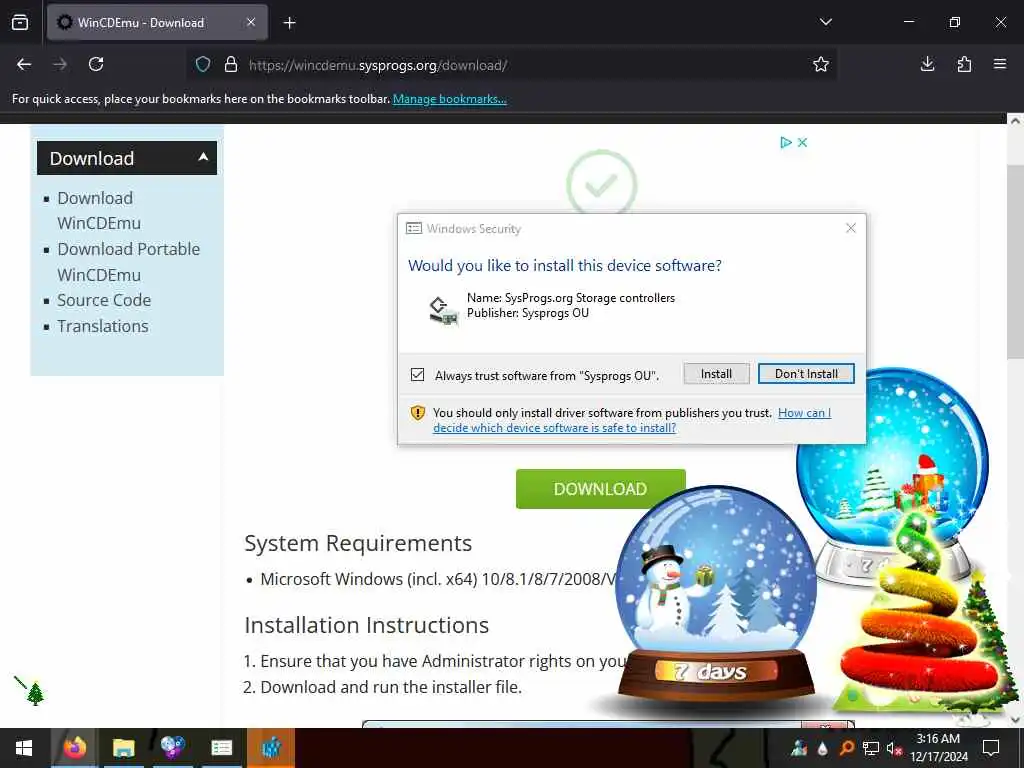
Task: Click Don't Install in the dialog
Action: point(806,374)
